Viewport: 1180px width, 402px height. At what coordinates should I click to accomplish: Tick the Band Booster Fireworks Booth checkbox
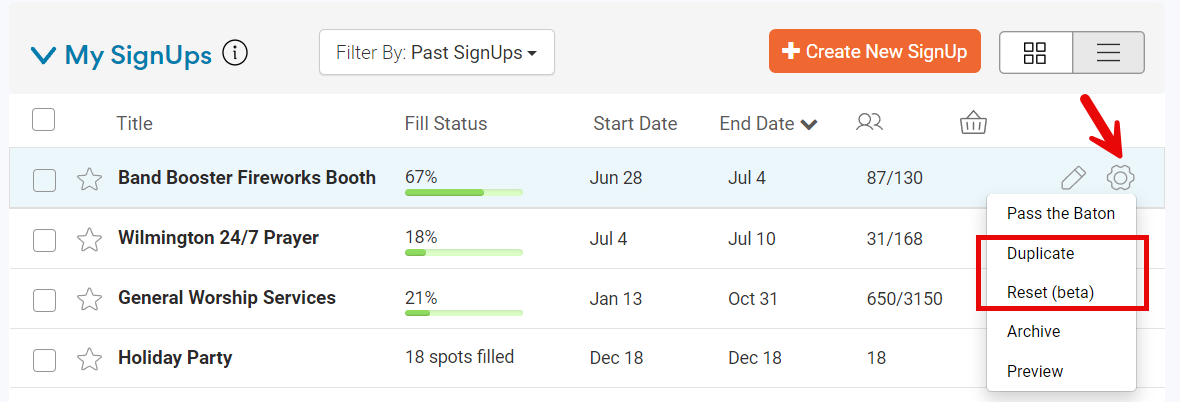(x=44, y=180)
